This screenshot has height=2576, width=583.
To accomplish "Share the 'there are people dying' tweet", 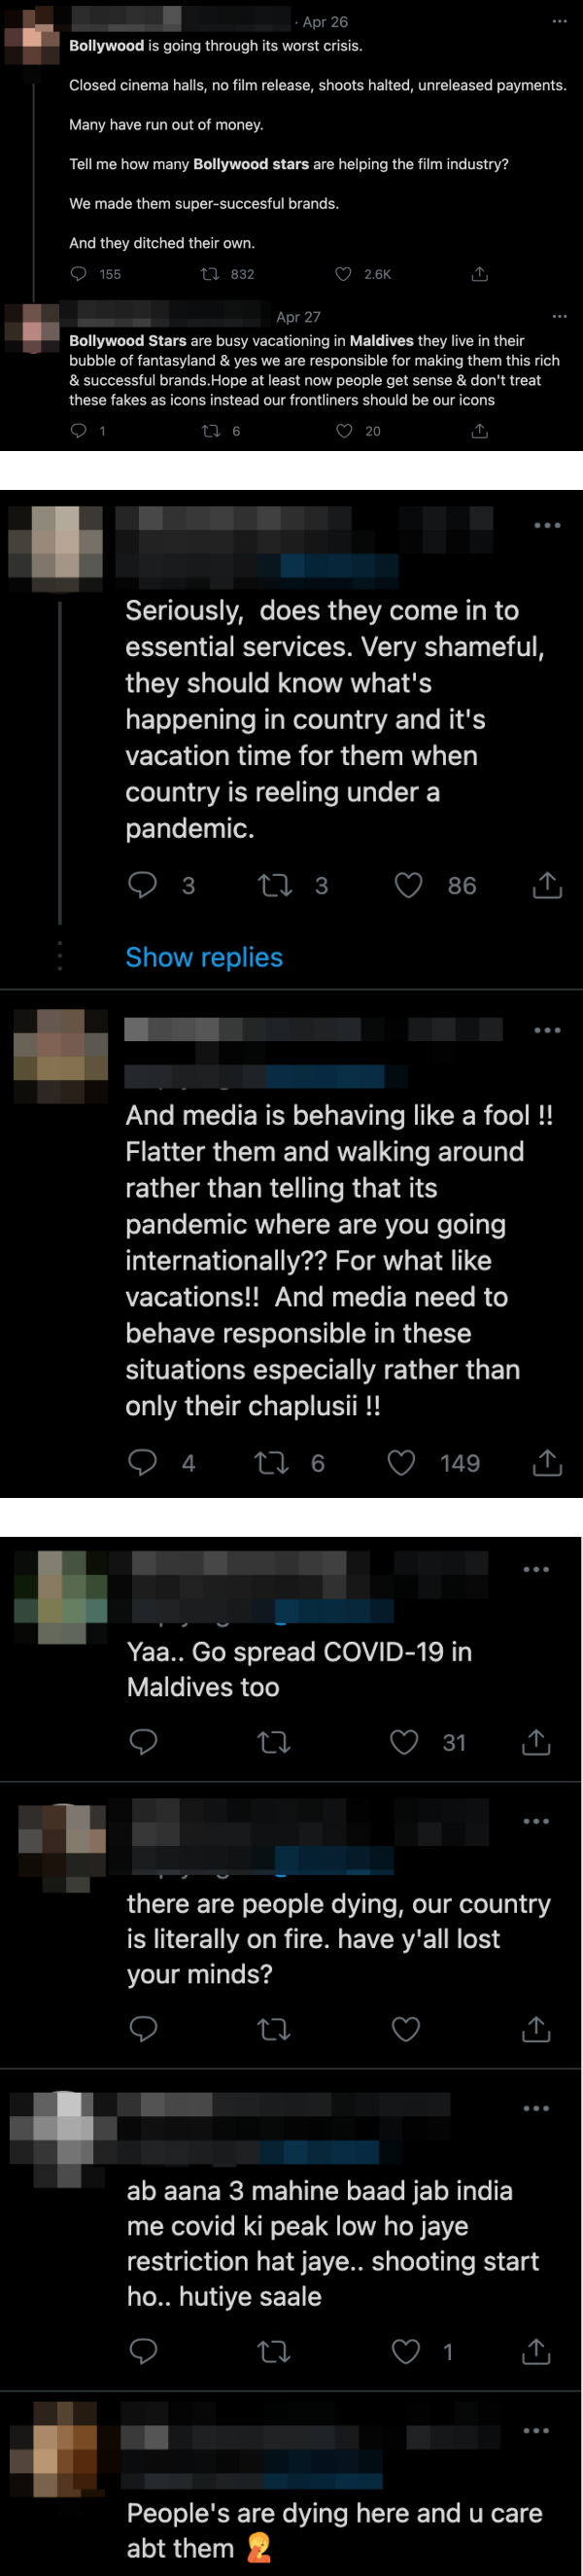I will tap(536, 2028).
